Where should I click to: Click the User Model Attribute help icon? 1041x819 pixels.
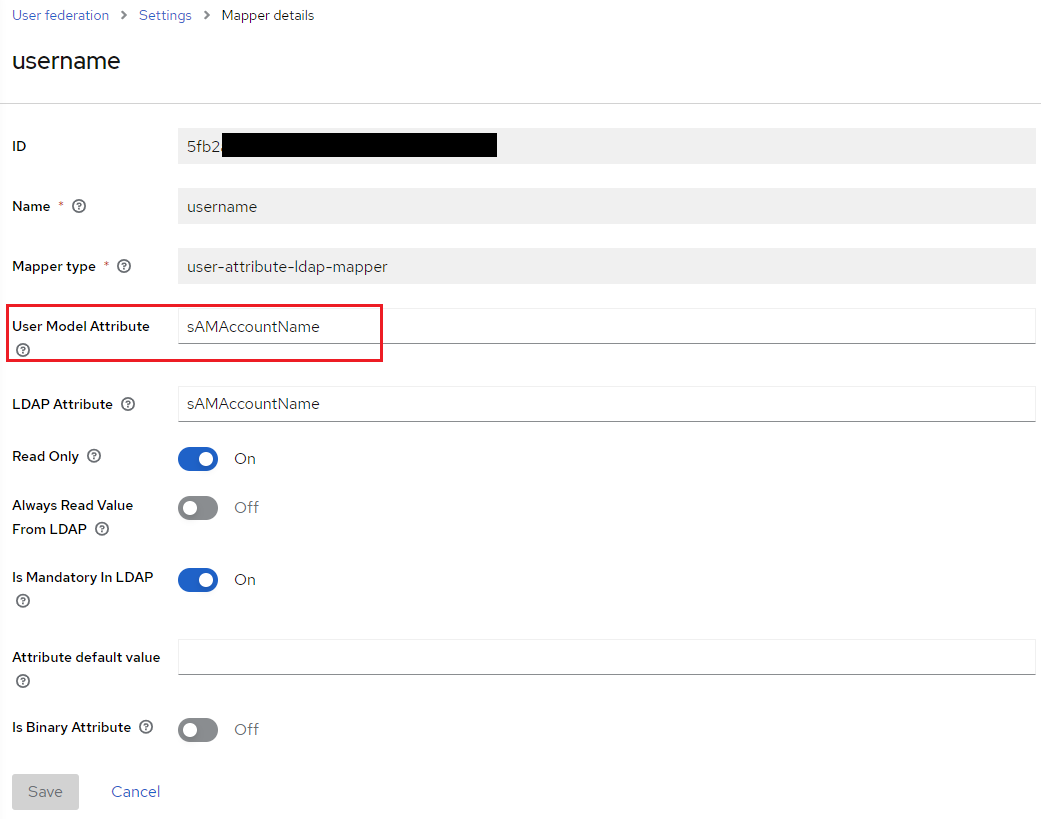[x=22, y=350]
